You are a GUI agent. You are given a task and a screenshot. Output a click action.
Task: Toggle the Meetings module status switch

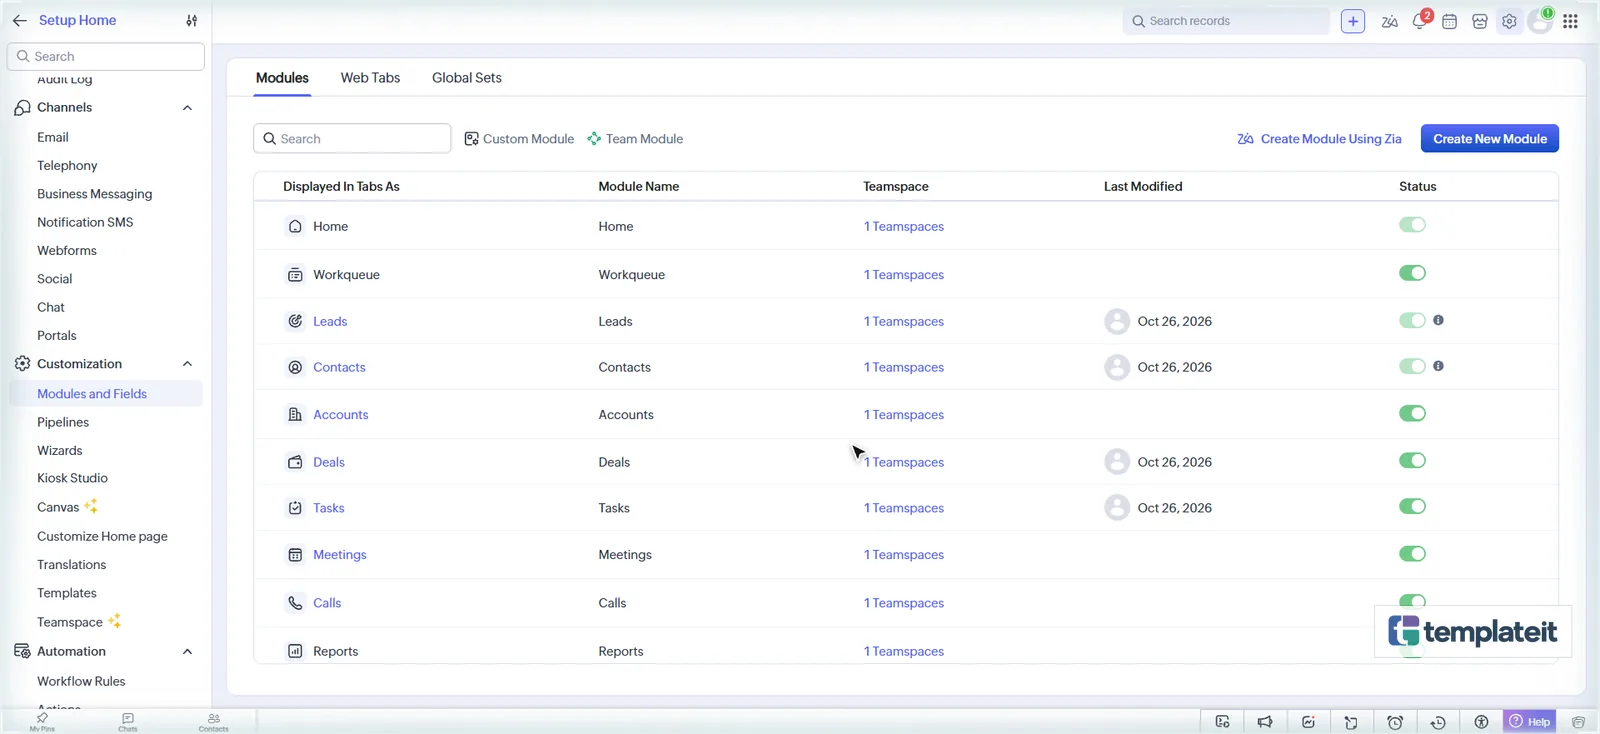(x=1412, y=554)
